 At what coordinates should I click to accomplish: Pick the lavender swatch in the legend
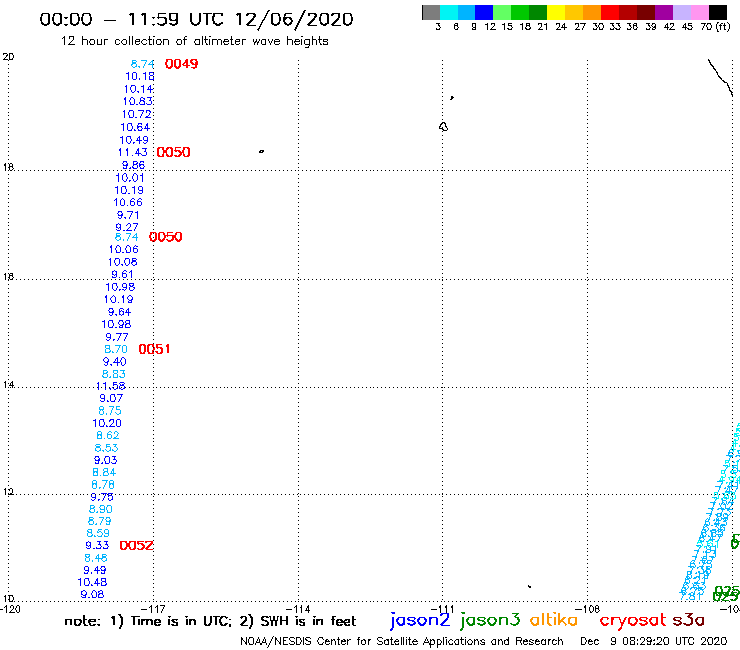click(682, 12)
